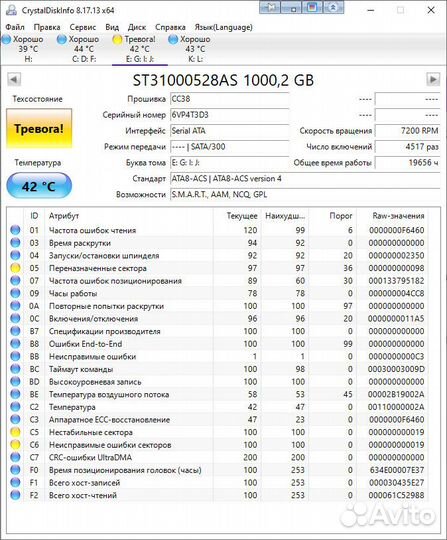Click status icon of Таймаут команды row

[15, 369]
